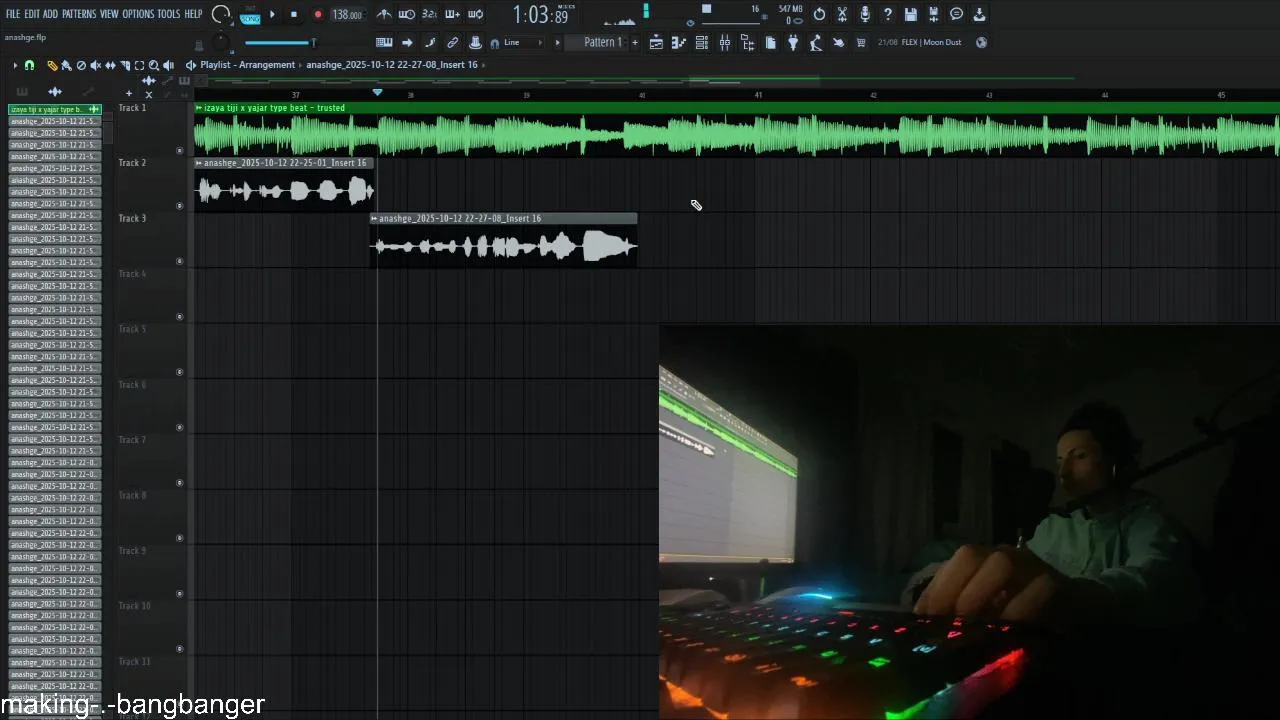This screenshot has height=720, width=1280.
Task: Click the Playlist - Arrangement breadcrumb
Action: [x=247, y=65]
